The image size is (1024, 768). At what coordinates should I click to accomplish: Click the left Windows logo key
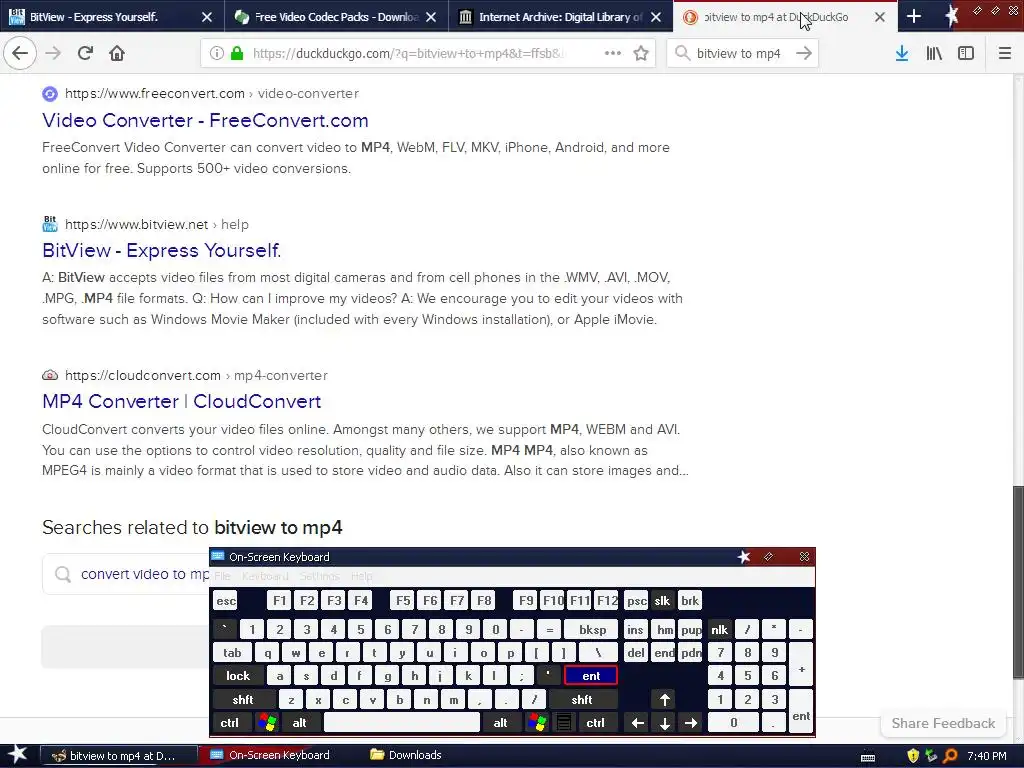[266, 723]
